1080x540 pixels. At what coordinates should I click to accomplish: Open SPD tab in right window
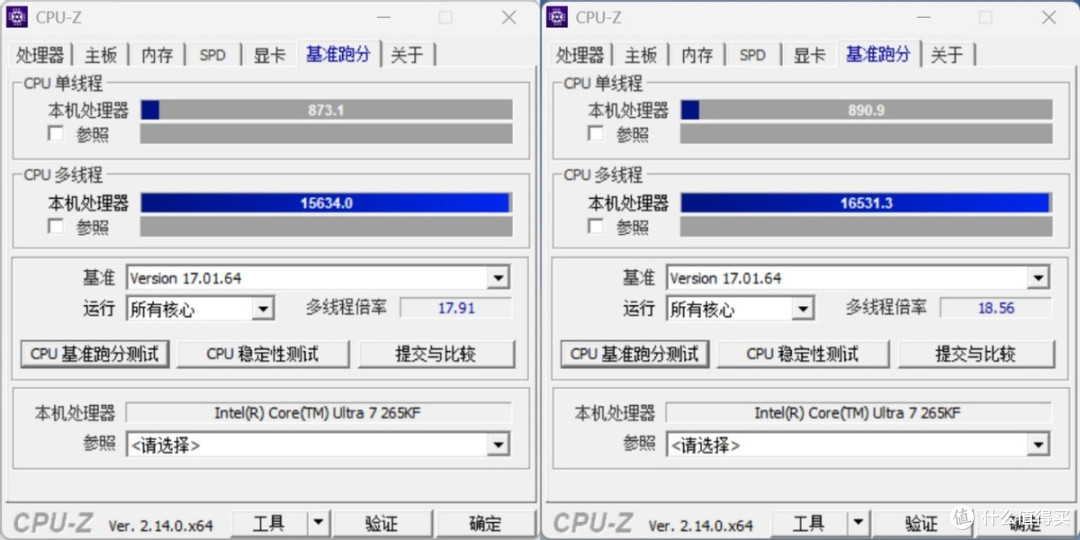(x=753, y=55)
